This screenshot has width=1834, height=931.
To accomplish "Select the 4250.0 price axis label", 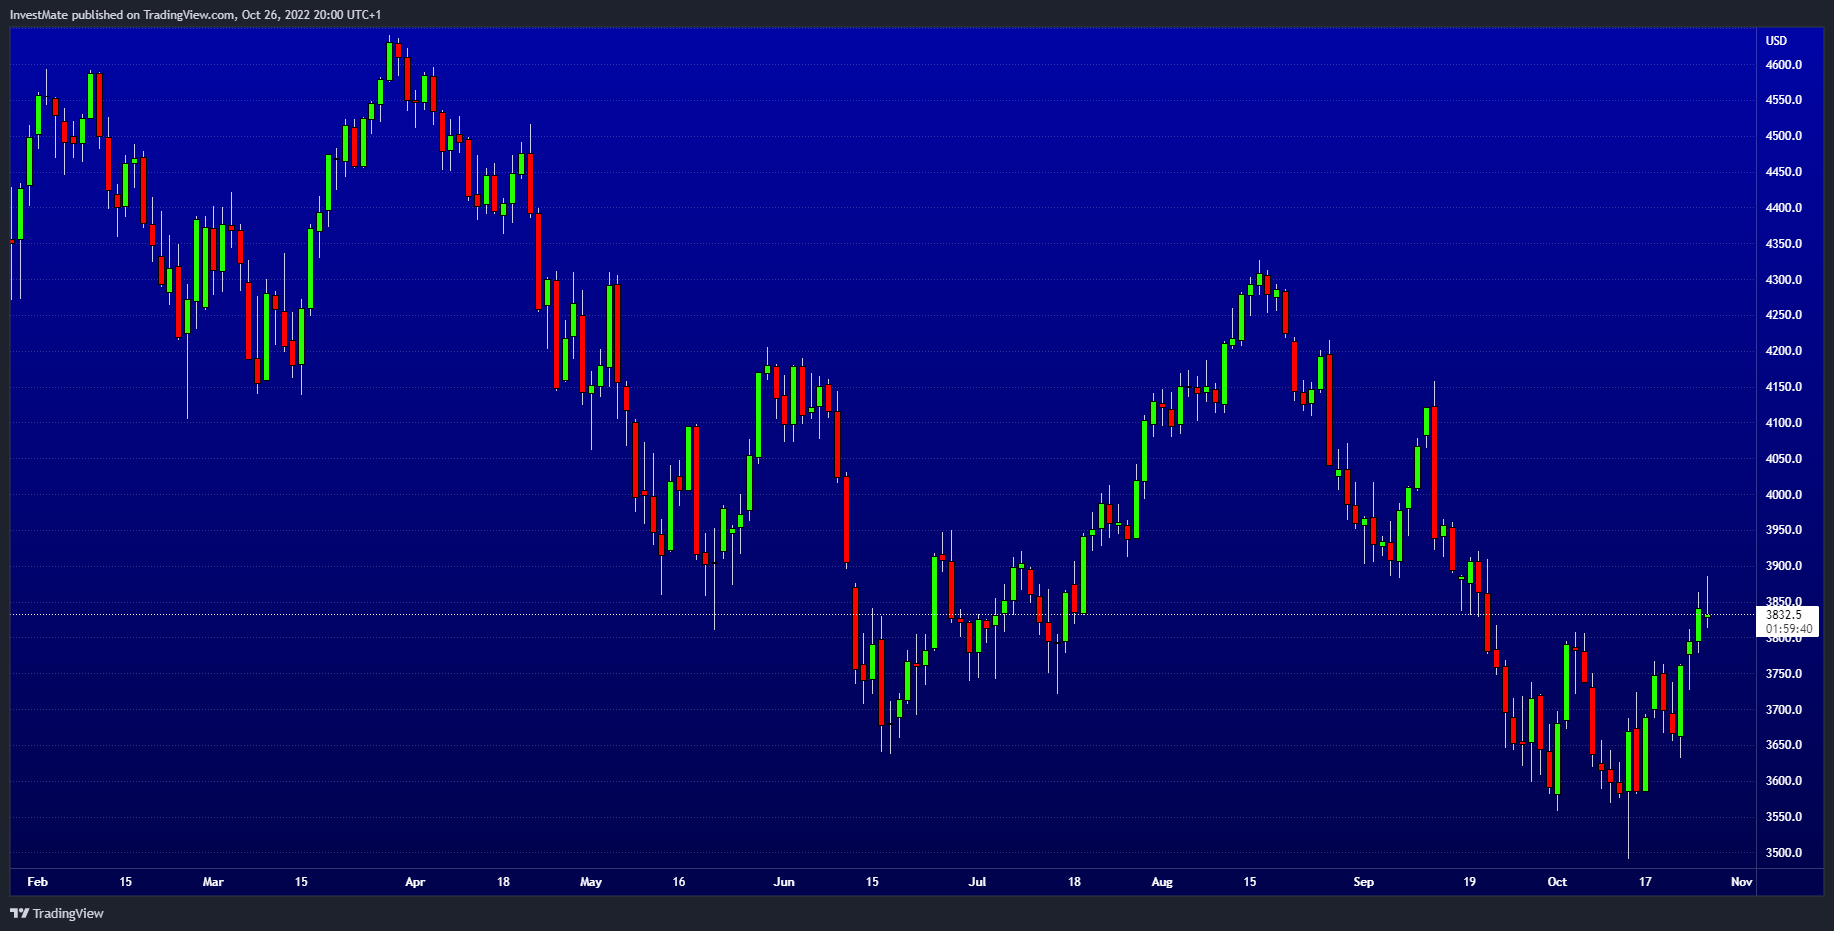I will (x=1784, y=315).
